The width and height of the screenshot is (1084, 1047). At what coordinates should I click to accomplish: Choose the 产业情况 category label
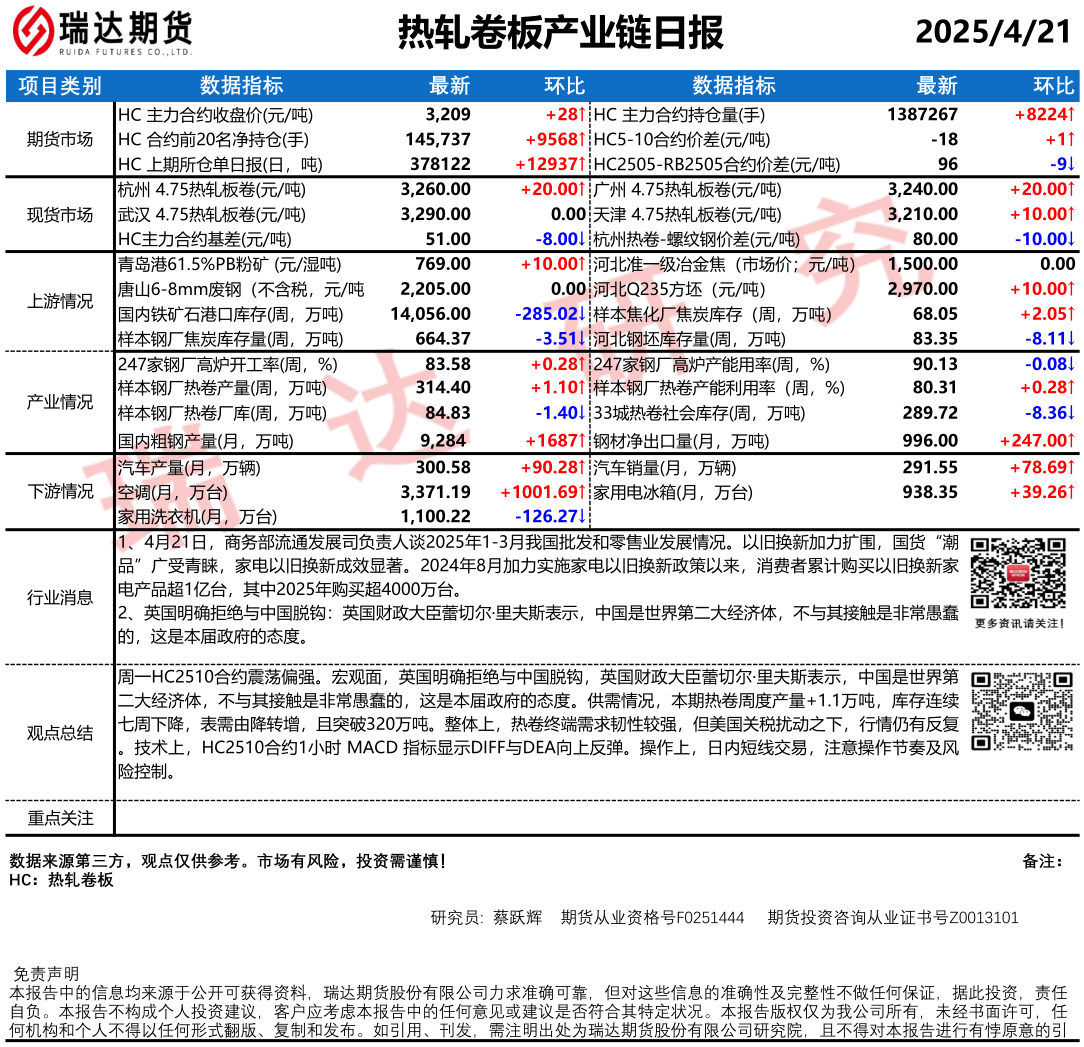coord(60,402)
